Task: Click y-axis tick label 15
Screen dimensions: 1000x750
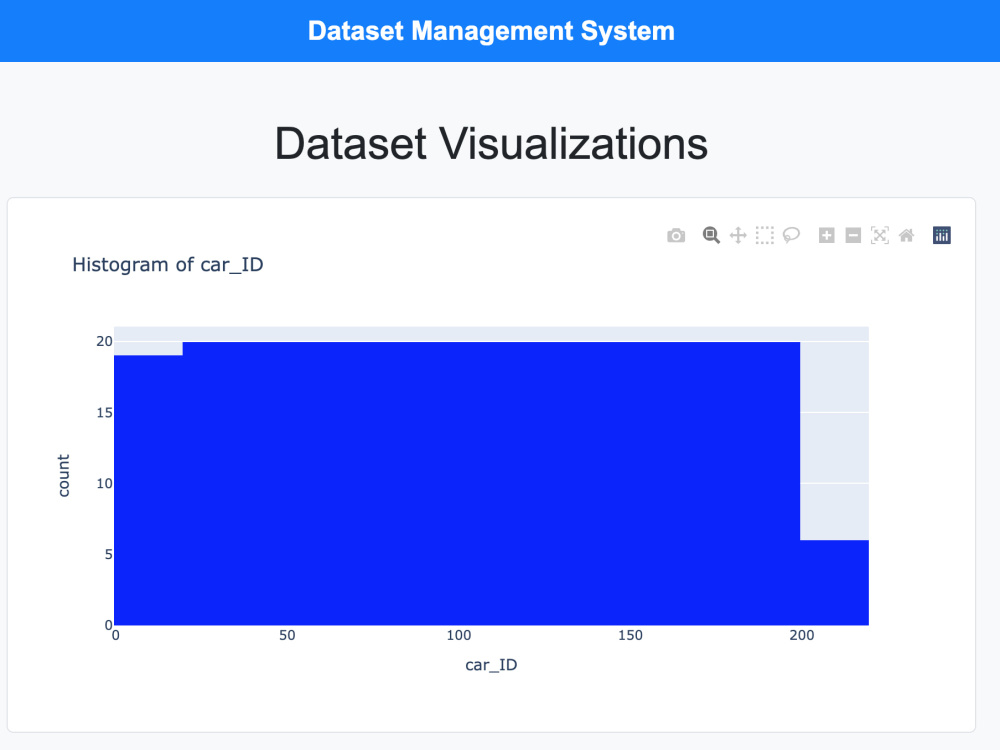Action: pos(105,413)
